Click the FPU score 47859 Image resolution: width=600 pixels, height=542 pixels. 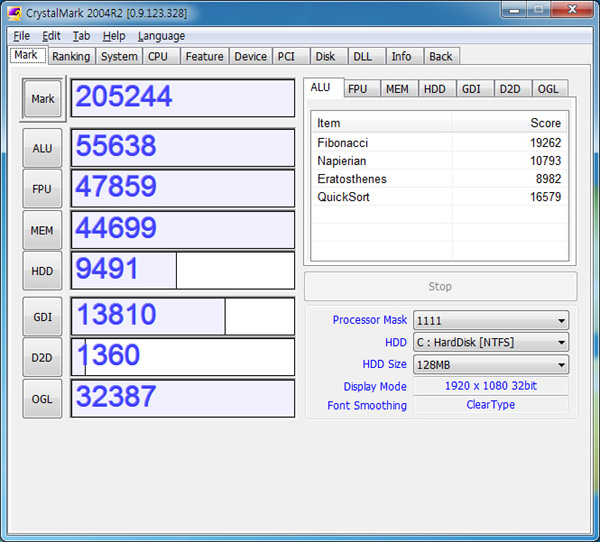pyautogui.click(x=183, y=189)
